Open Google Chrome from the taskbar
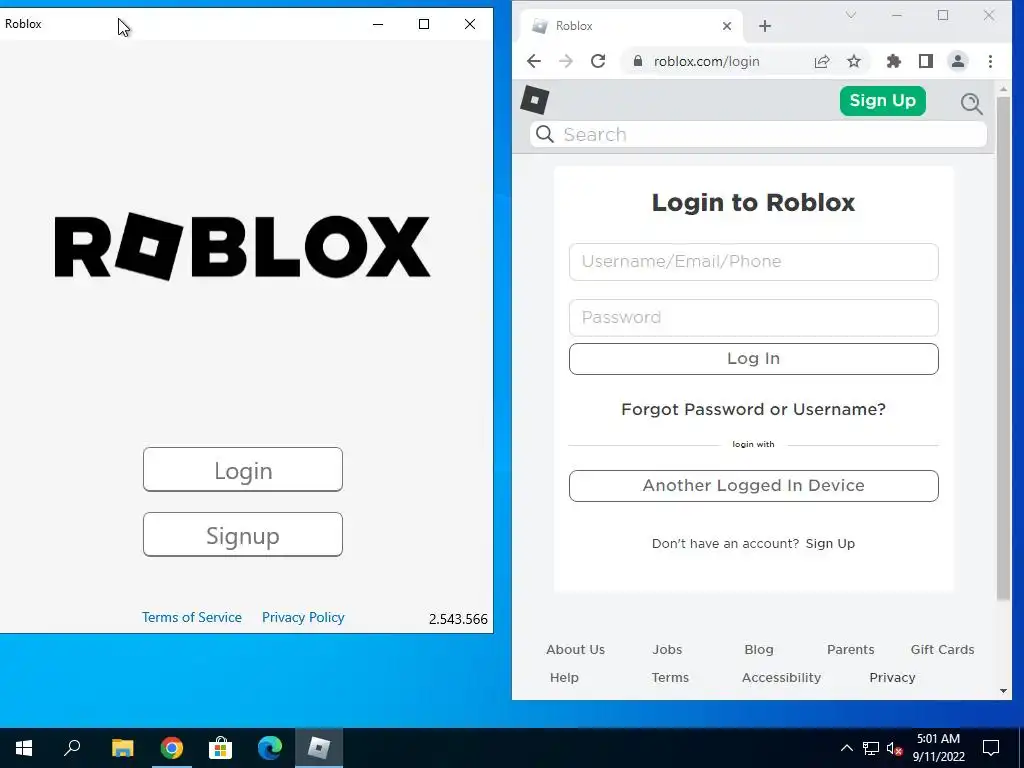The image size is (1024, 768). 172,748
